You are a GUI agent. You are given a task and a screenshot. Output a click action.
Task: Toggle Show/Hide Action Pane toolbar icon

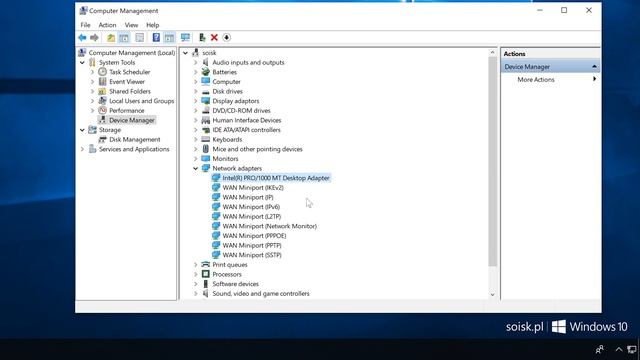point(169,38)
